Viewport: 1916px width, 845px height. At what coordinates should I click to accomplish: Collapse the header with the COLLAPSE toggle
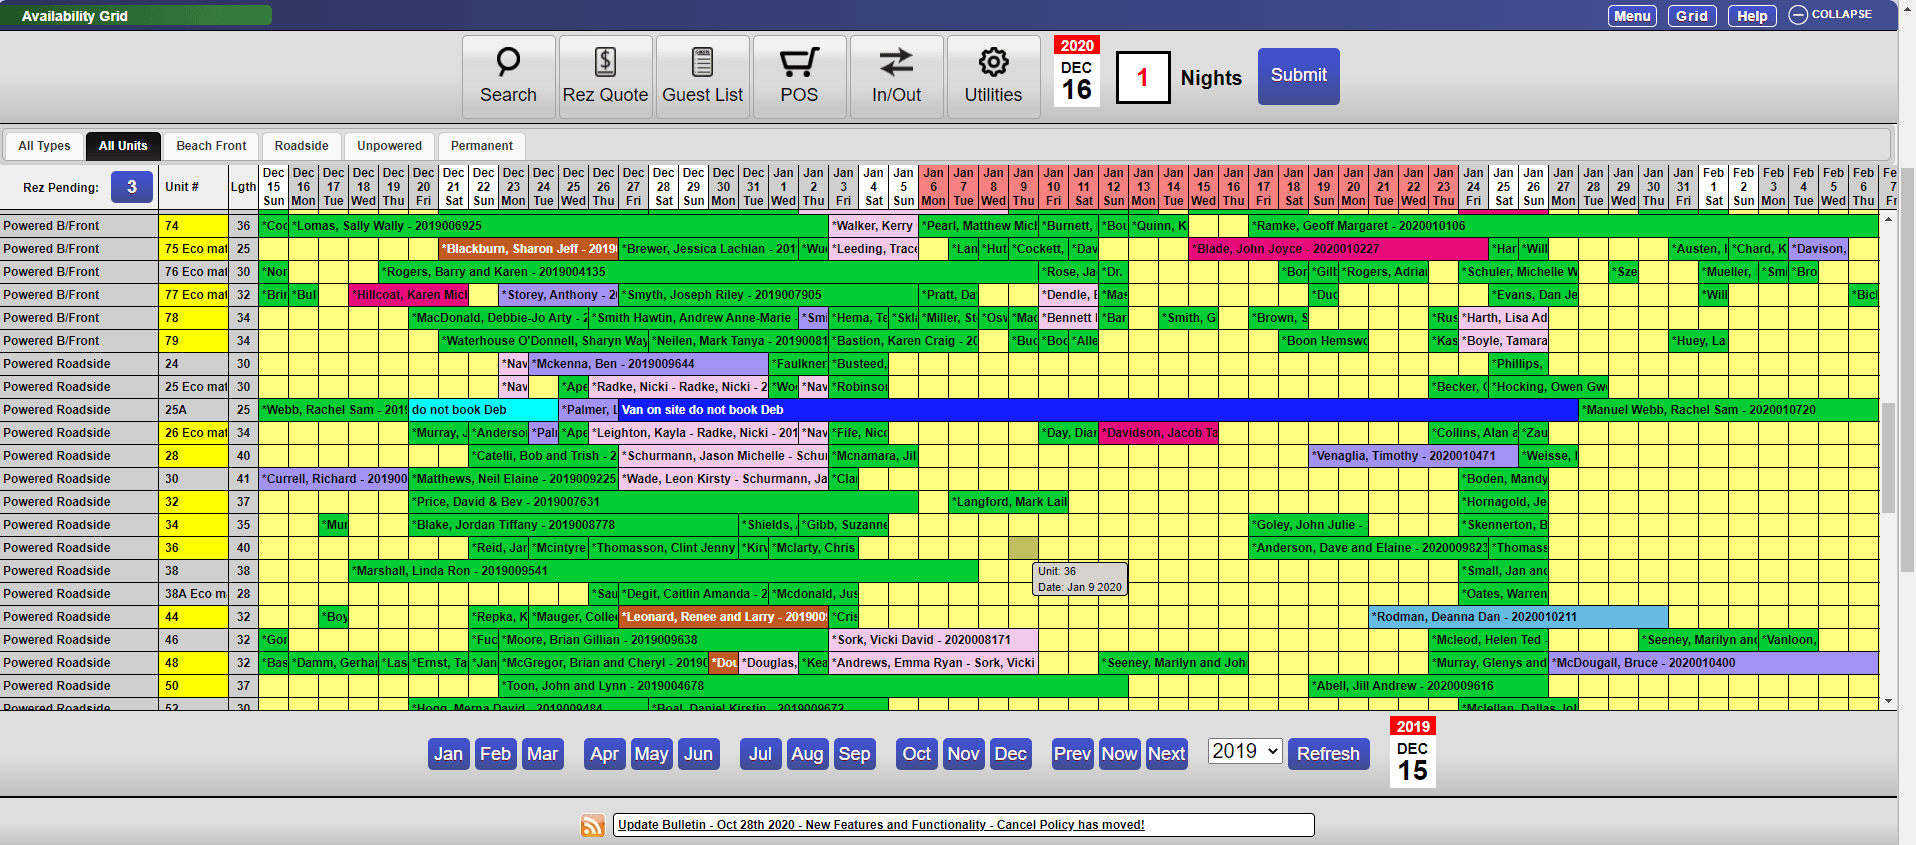click(1830, 15)
